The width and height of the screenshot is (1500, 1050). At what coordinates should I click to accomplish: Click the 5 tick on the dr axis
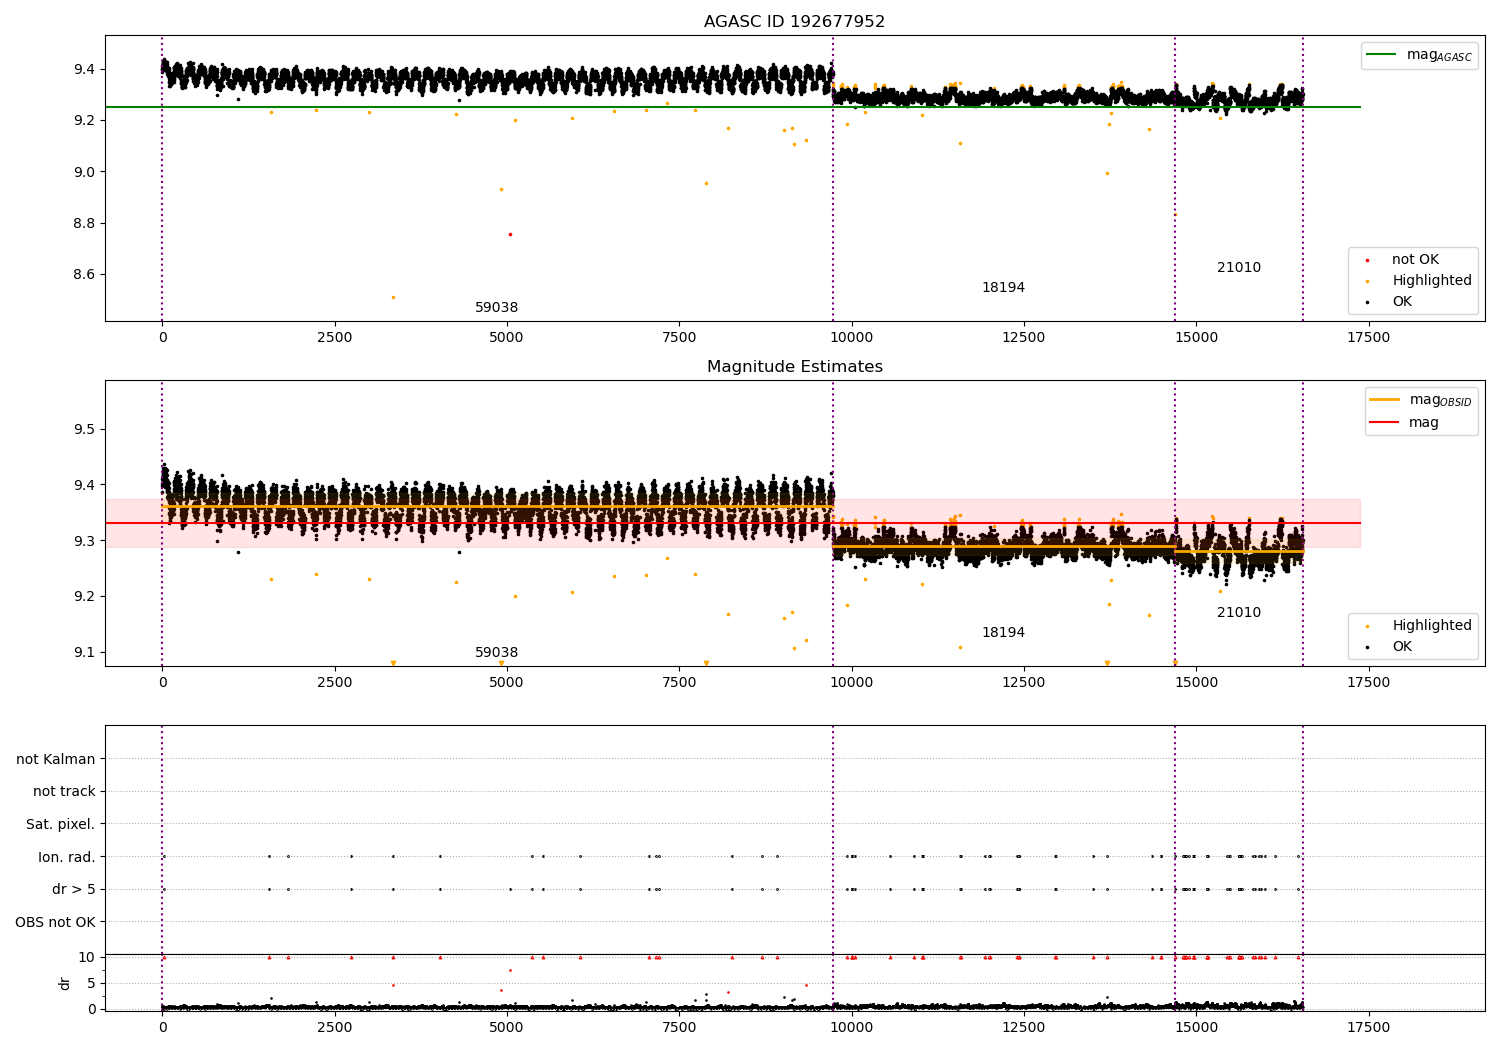click(x=91, y=984)
